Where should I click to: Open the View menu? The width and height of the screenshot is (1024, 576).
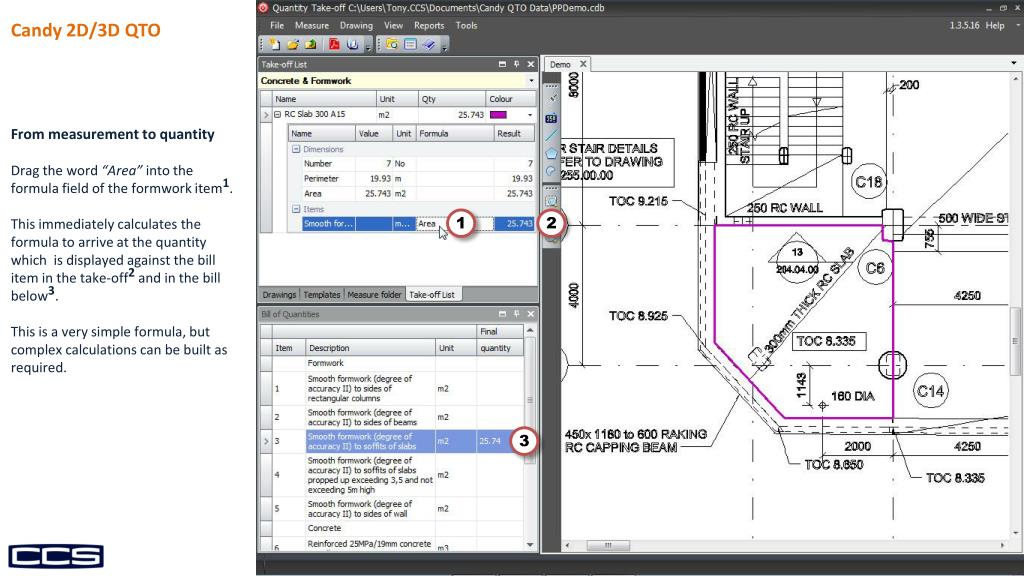pos(393,25)
